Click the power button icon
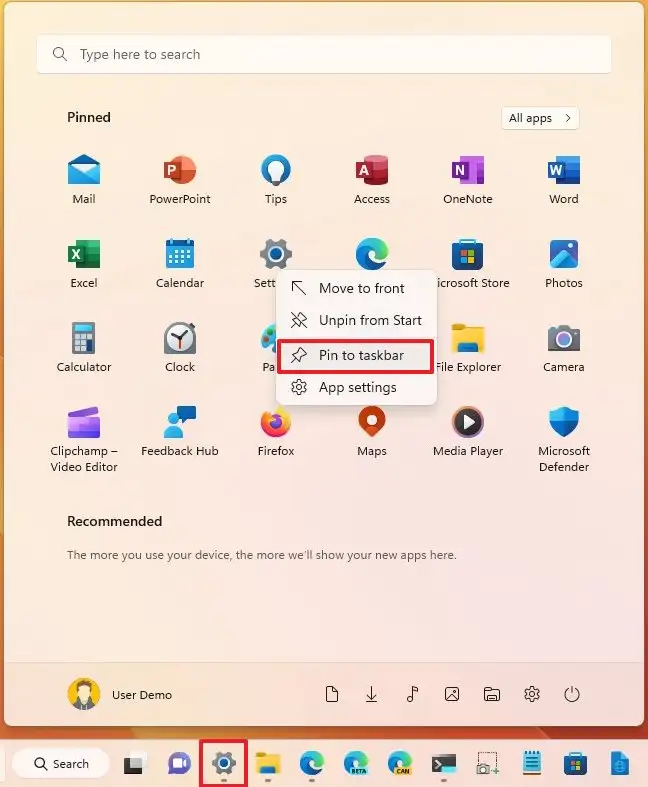This screenshot has width=648, height=787. click(x=572, y=695)
